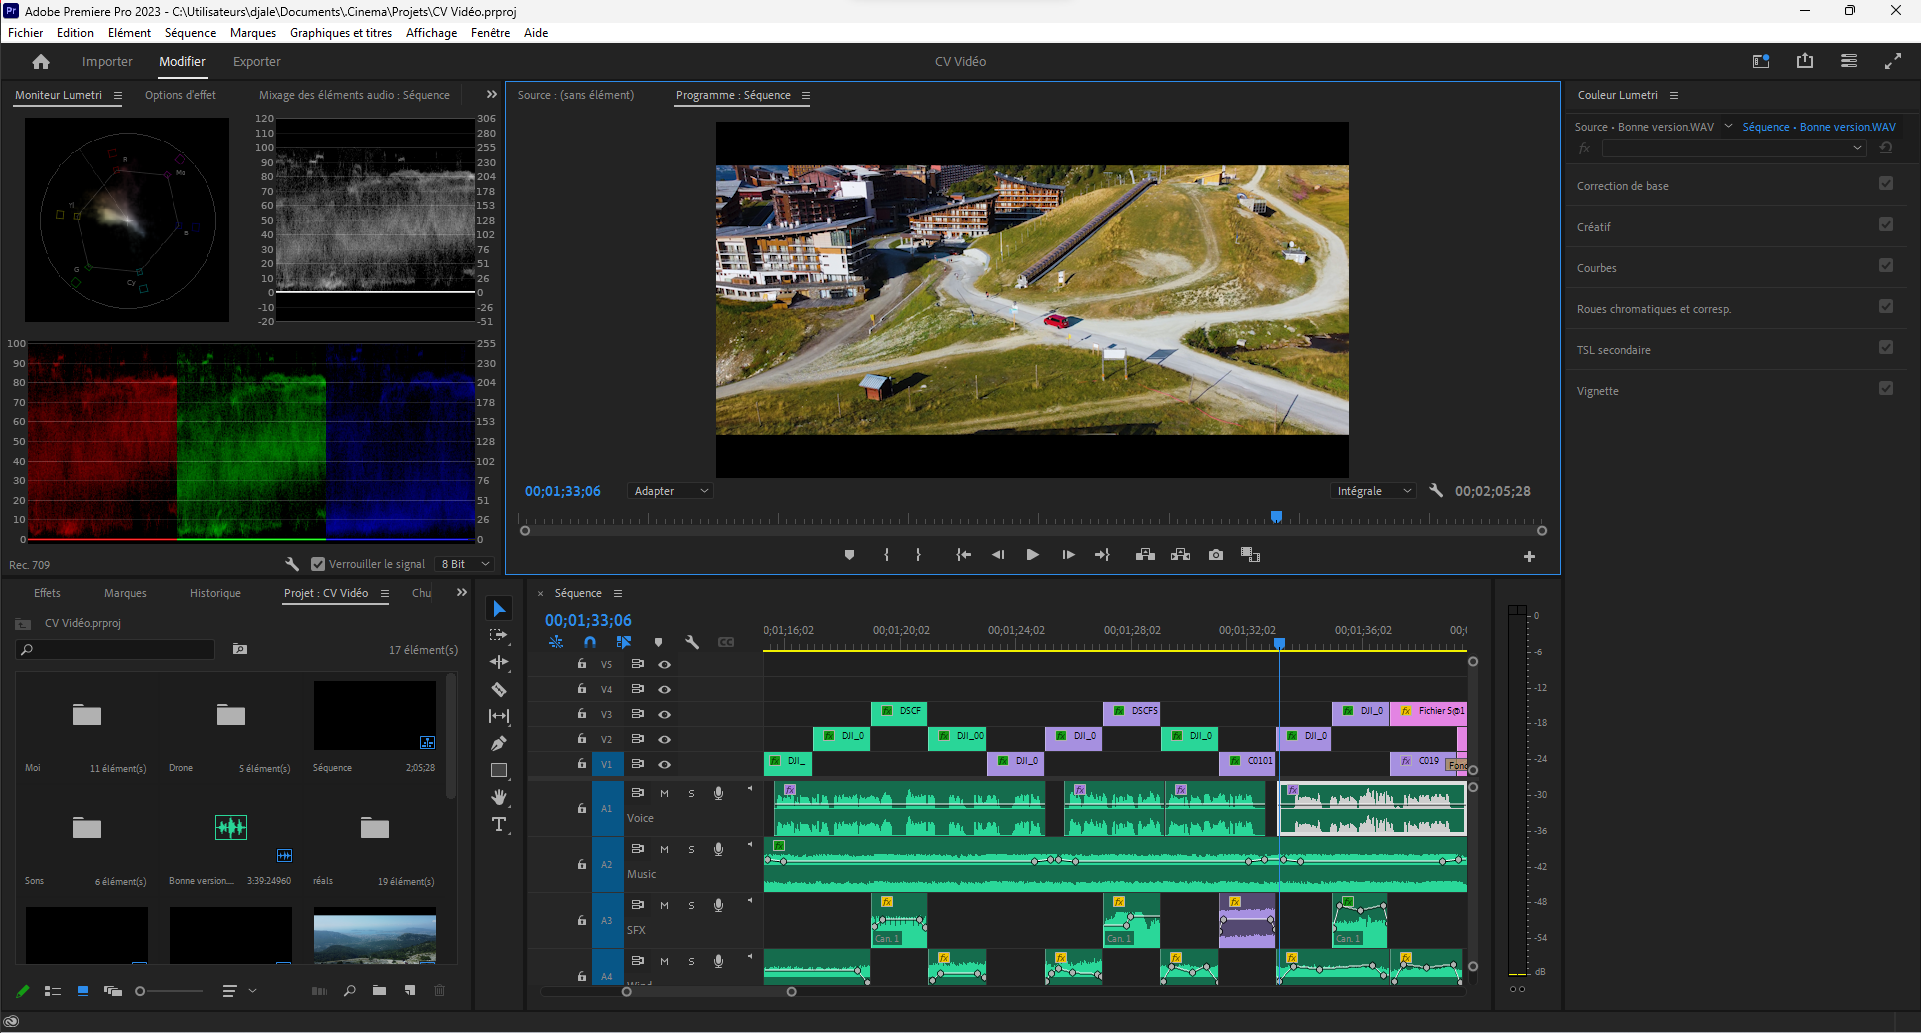
Task: Mute the Voice audio track A1
Action: 664,793
